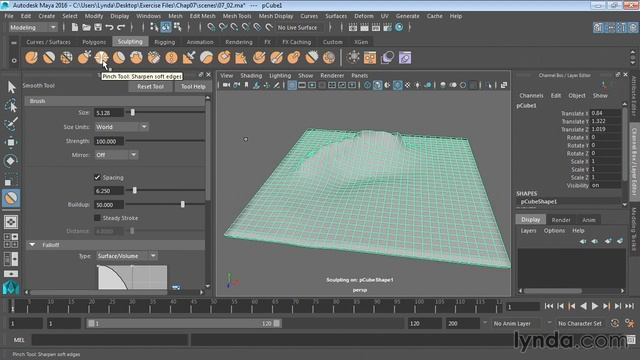Select the Smear tool shelf icon
The height and width of the screenshot is (360, 640).
(276, 58)
